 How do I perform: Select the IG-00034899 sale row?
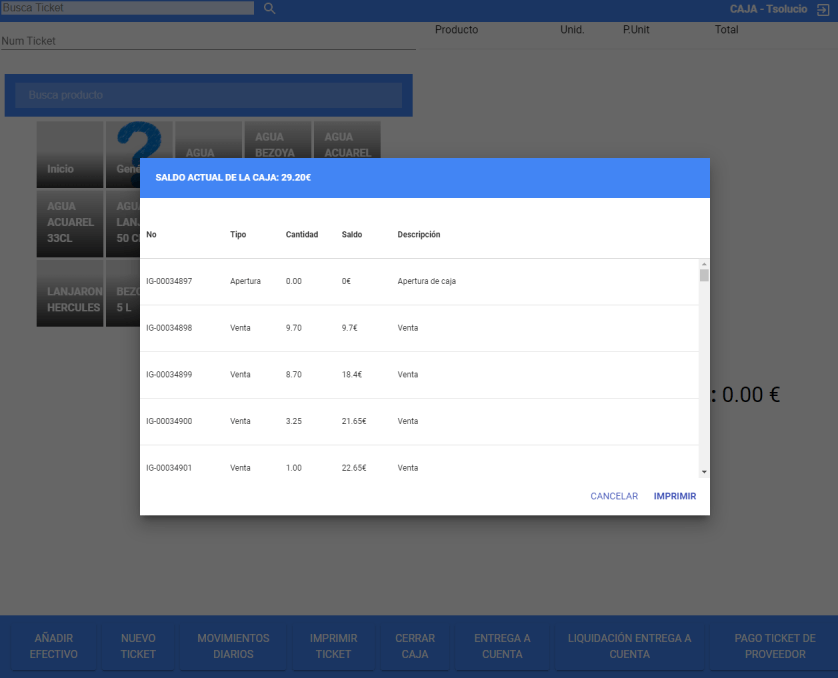[419, 374]
